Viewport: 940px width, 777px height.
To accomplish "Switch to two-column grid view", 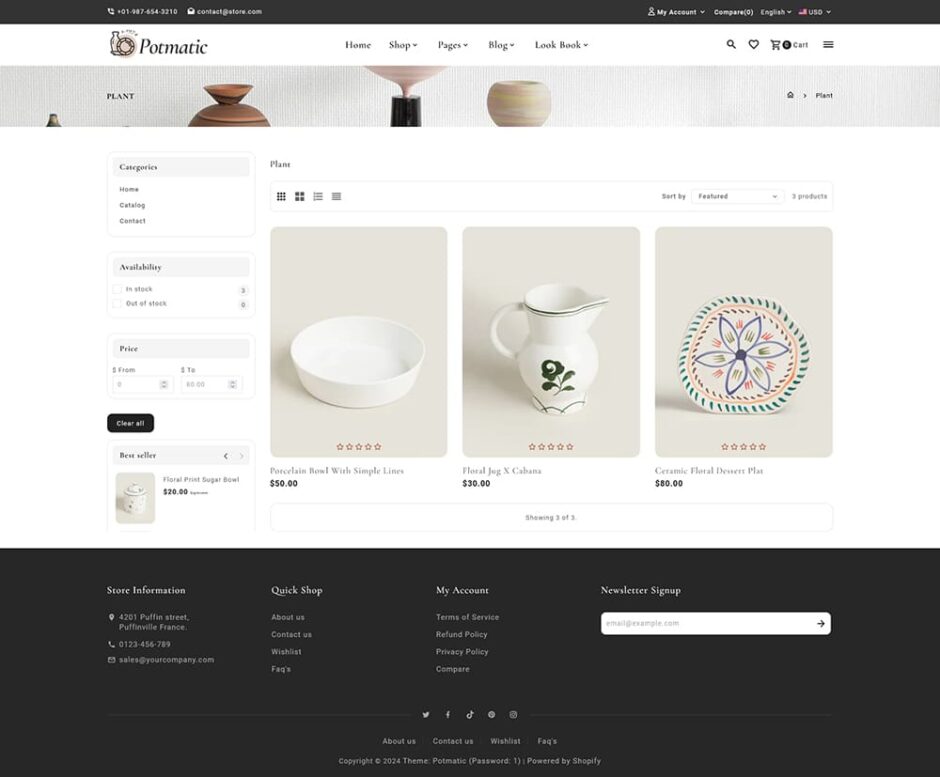I will [300, 196].
